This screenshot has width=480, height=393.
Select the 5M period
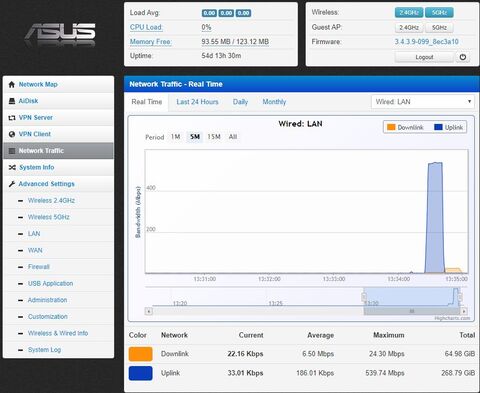point(195,137)
